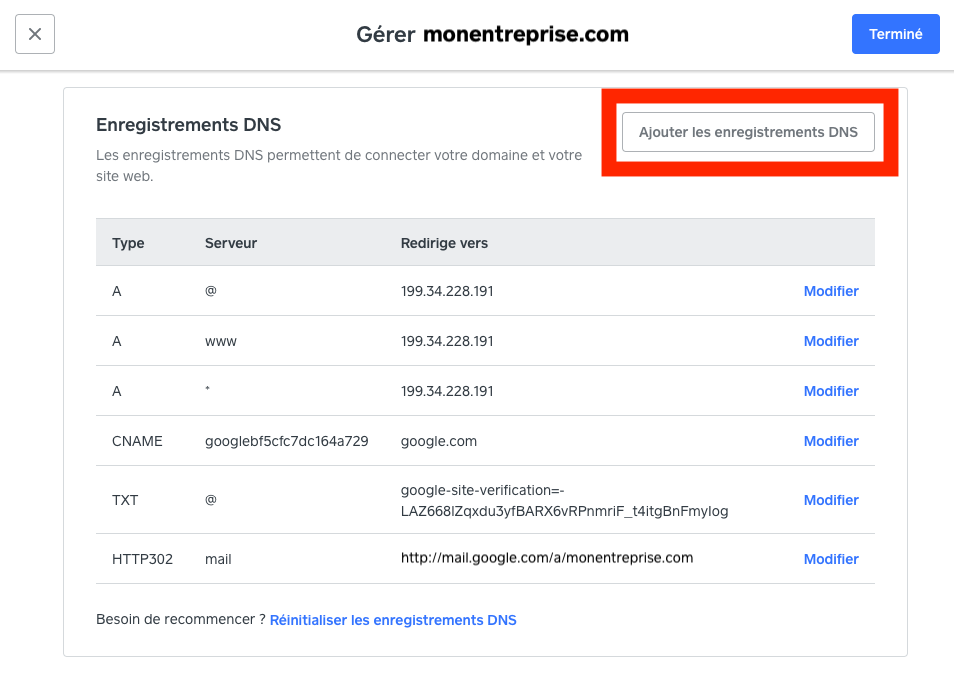Click Ajouter les enregistrements DNS button
The image size is (954, 673).
point(748,132)
